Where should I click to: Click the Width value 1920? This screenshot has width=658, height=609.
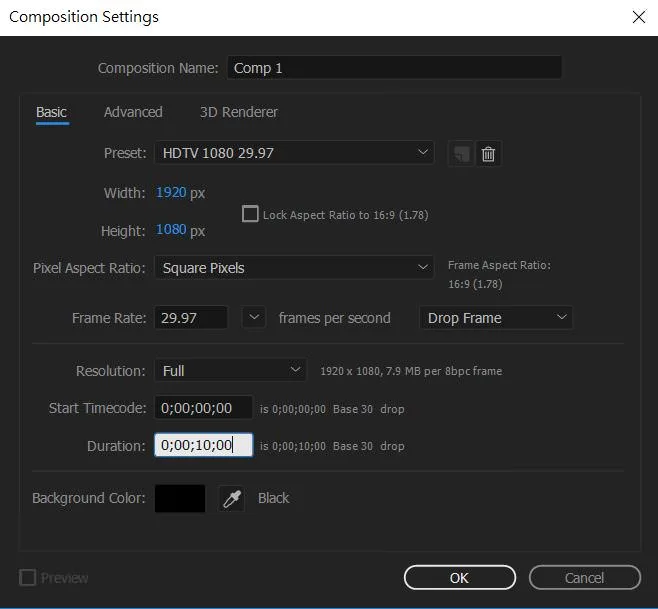[x=171, y=192]
